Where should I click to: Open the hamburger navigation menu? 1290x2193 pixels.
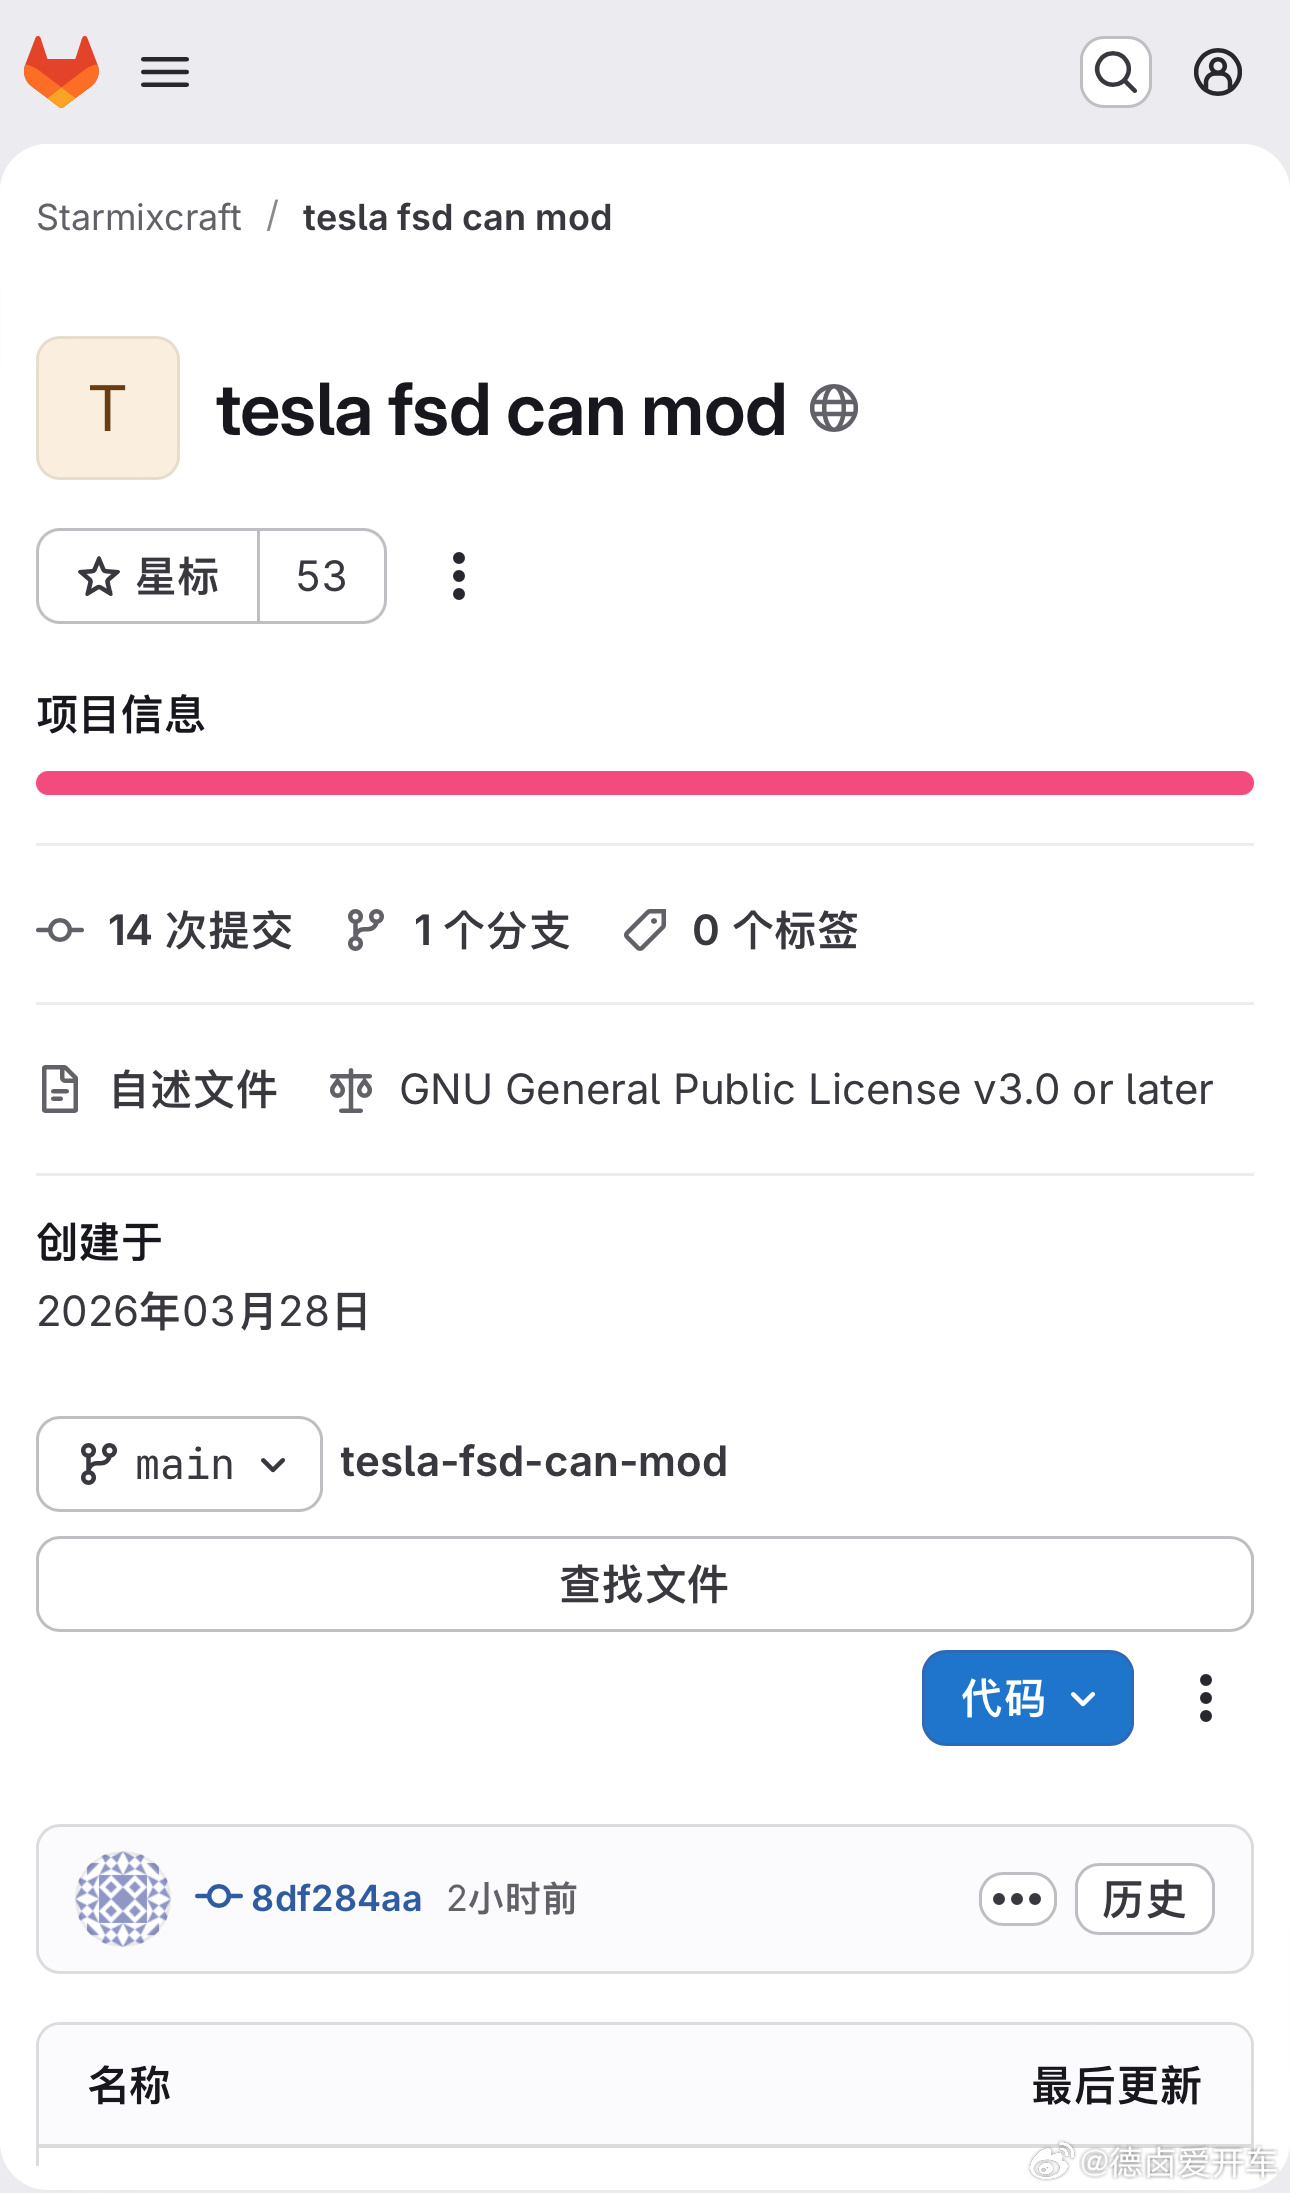click(x=165, y=72)
